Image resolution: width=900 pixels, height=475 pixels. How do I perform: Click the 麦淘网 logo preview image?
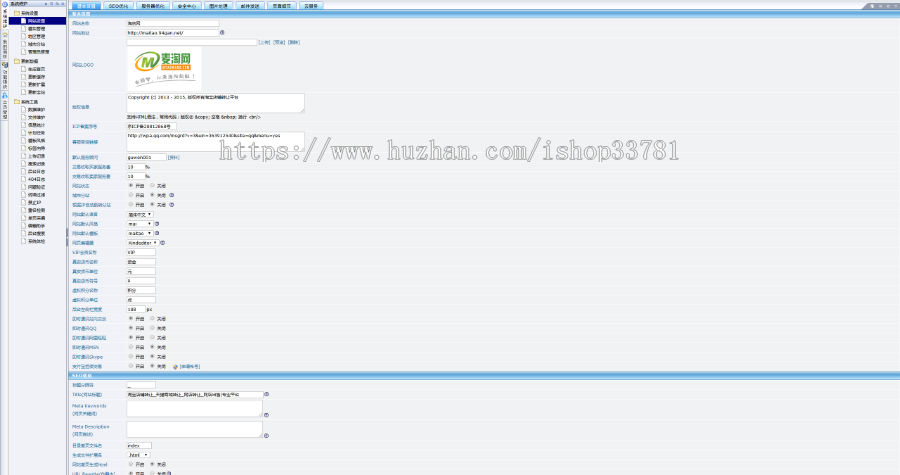pos(164,69)
